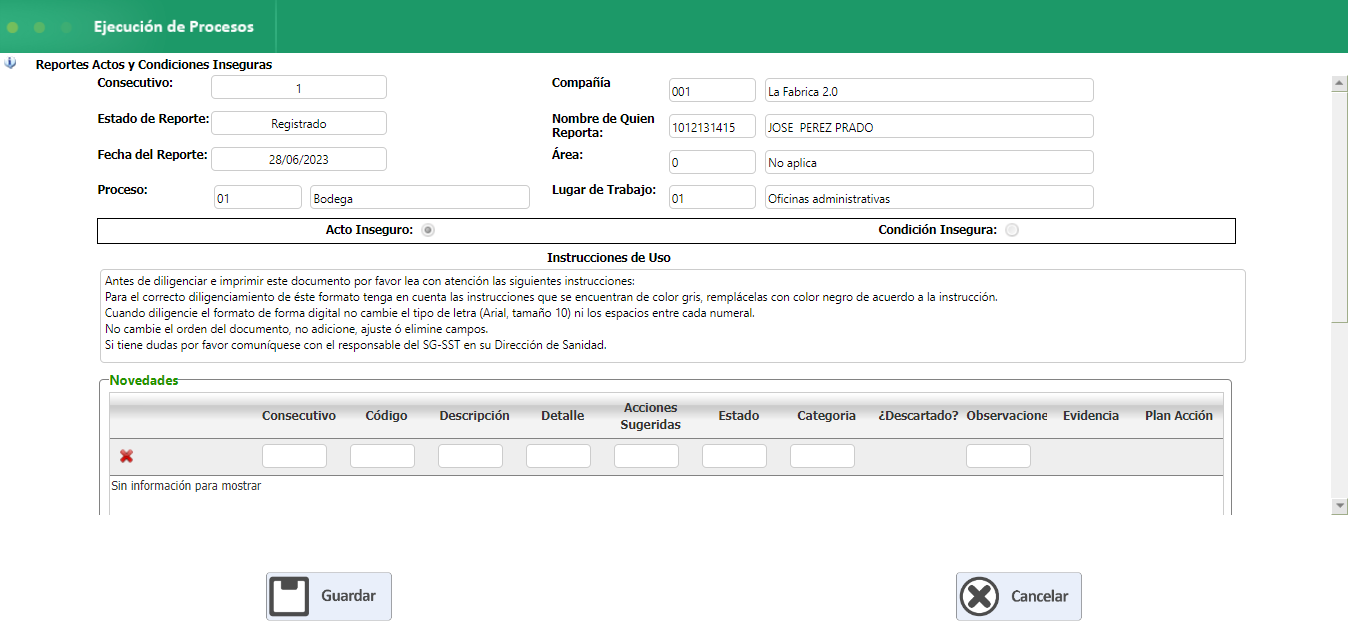Sort by the Descripción column header
The height and width of the screenshot is (643, 1348).
(x=474, y=415)
